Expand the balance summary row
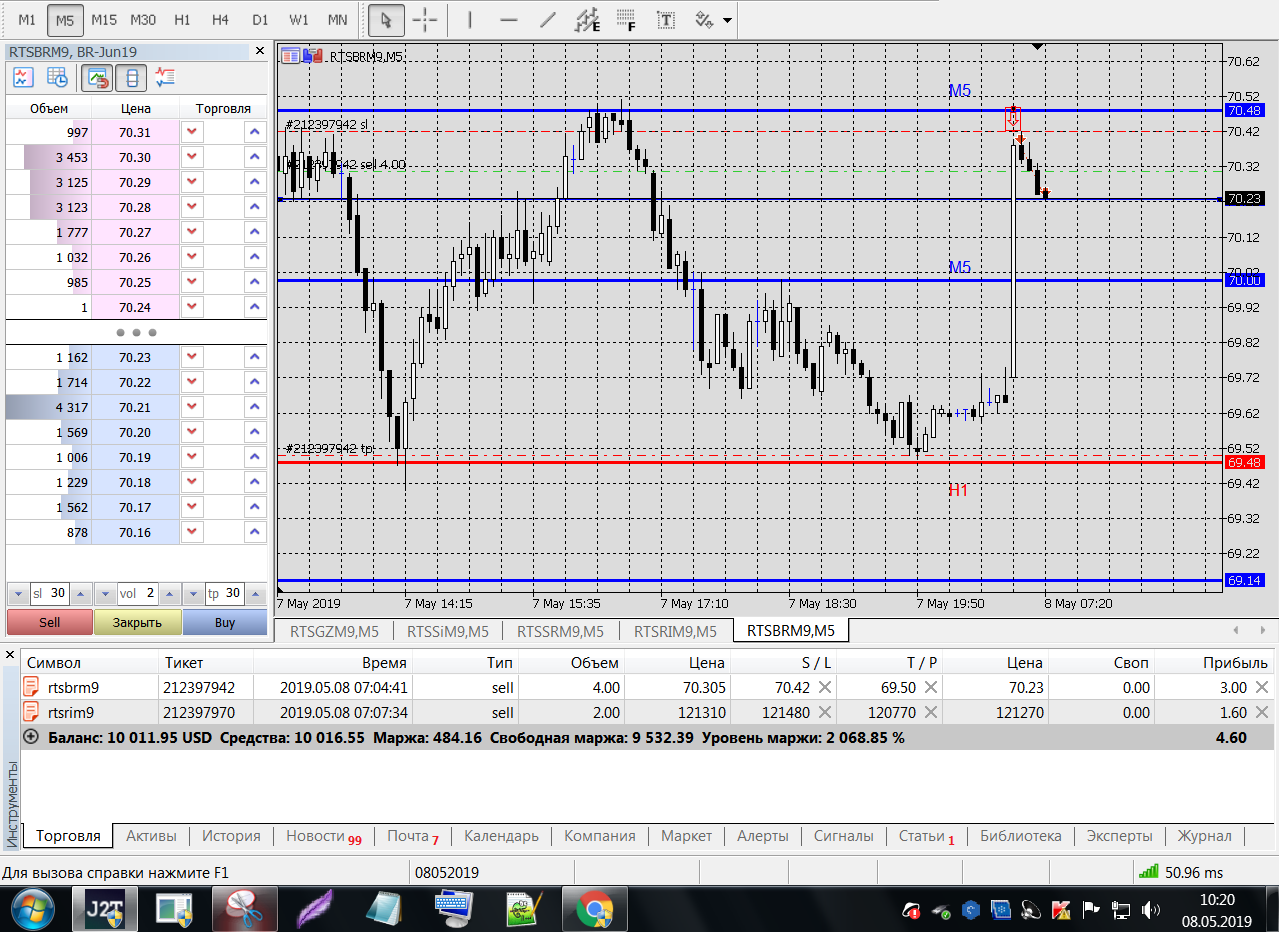 pos(30,737)
